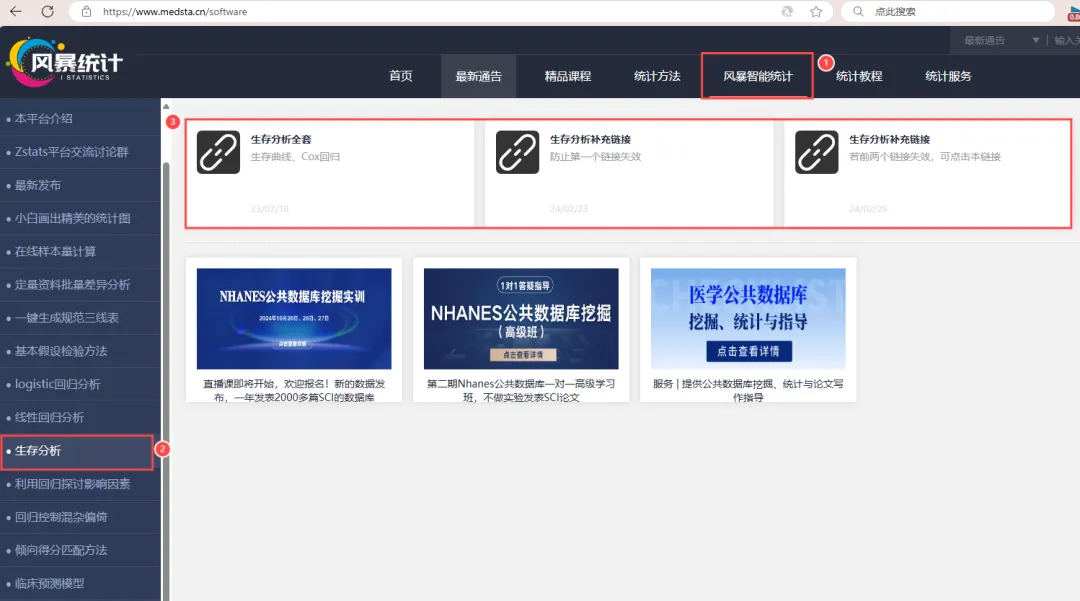Select 本平台介绍 in sidebar
The height and width of the screenshot is (601, 1080).
point(80,118)
